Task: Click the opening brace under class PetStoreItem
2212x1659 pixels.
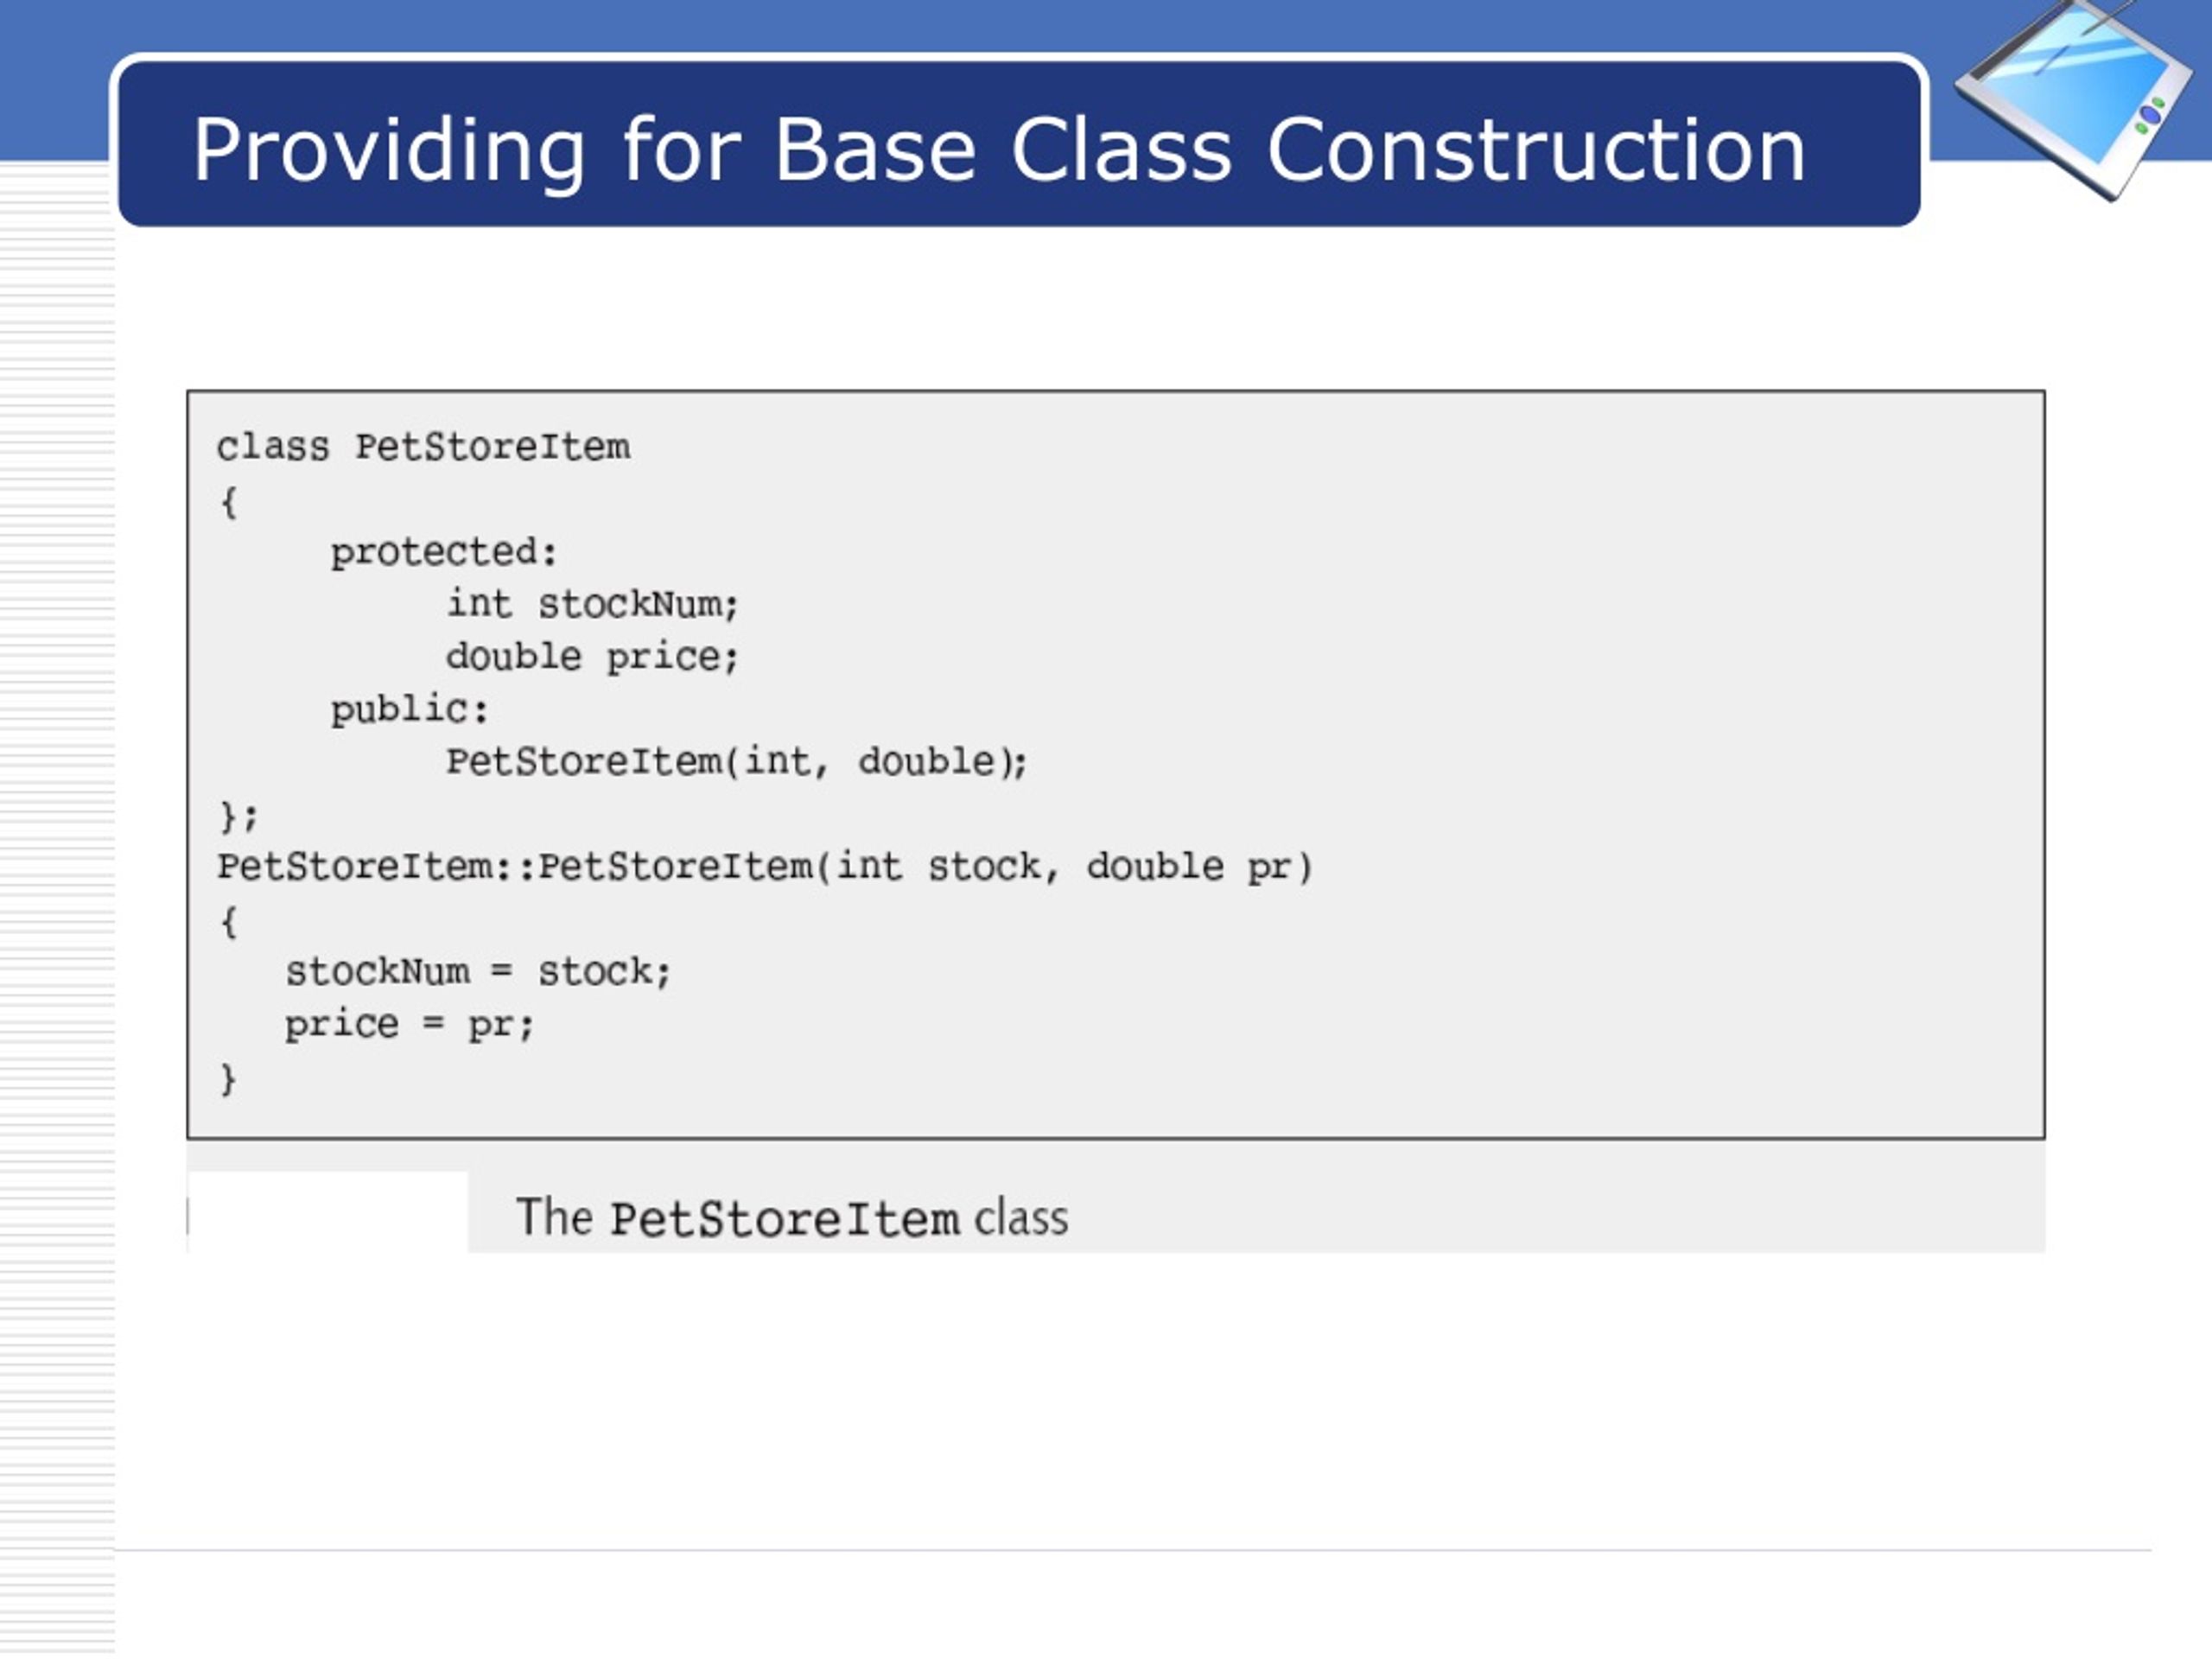Action: (x=228, y=502)
